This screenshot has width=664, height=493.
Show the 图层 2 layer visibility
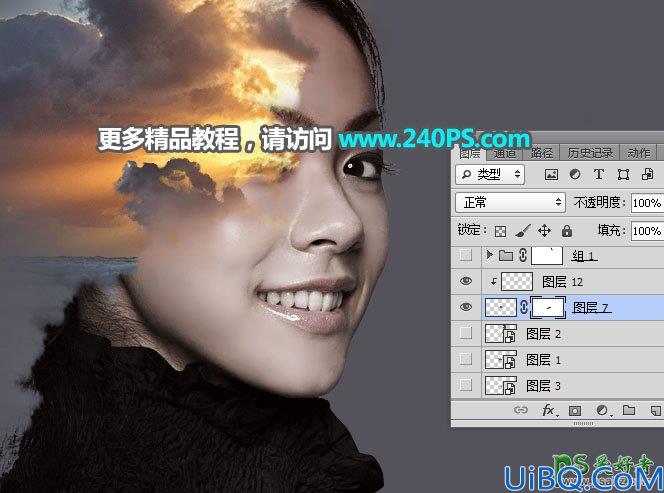point(466,333)
